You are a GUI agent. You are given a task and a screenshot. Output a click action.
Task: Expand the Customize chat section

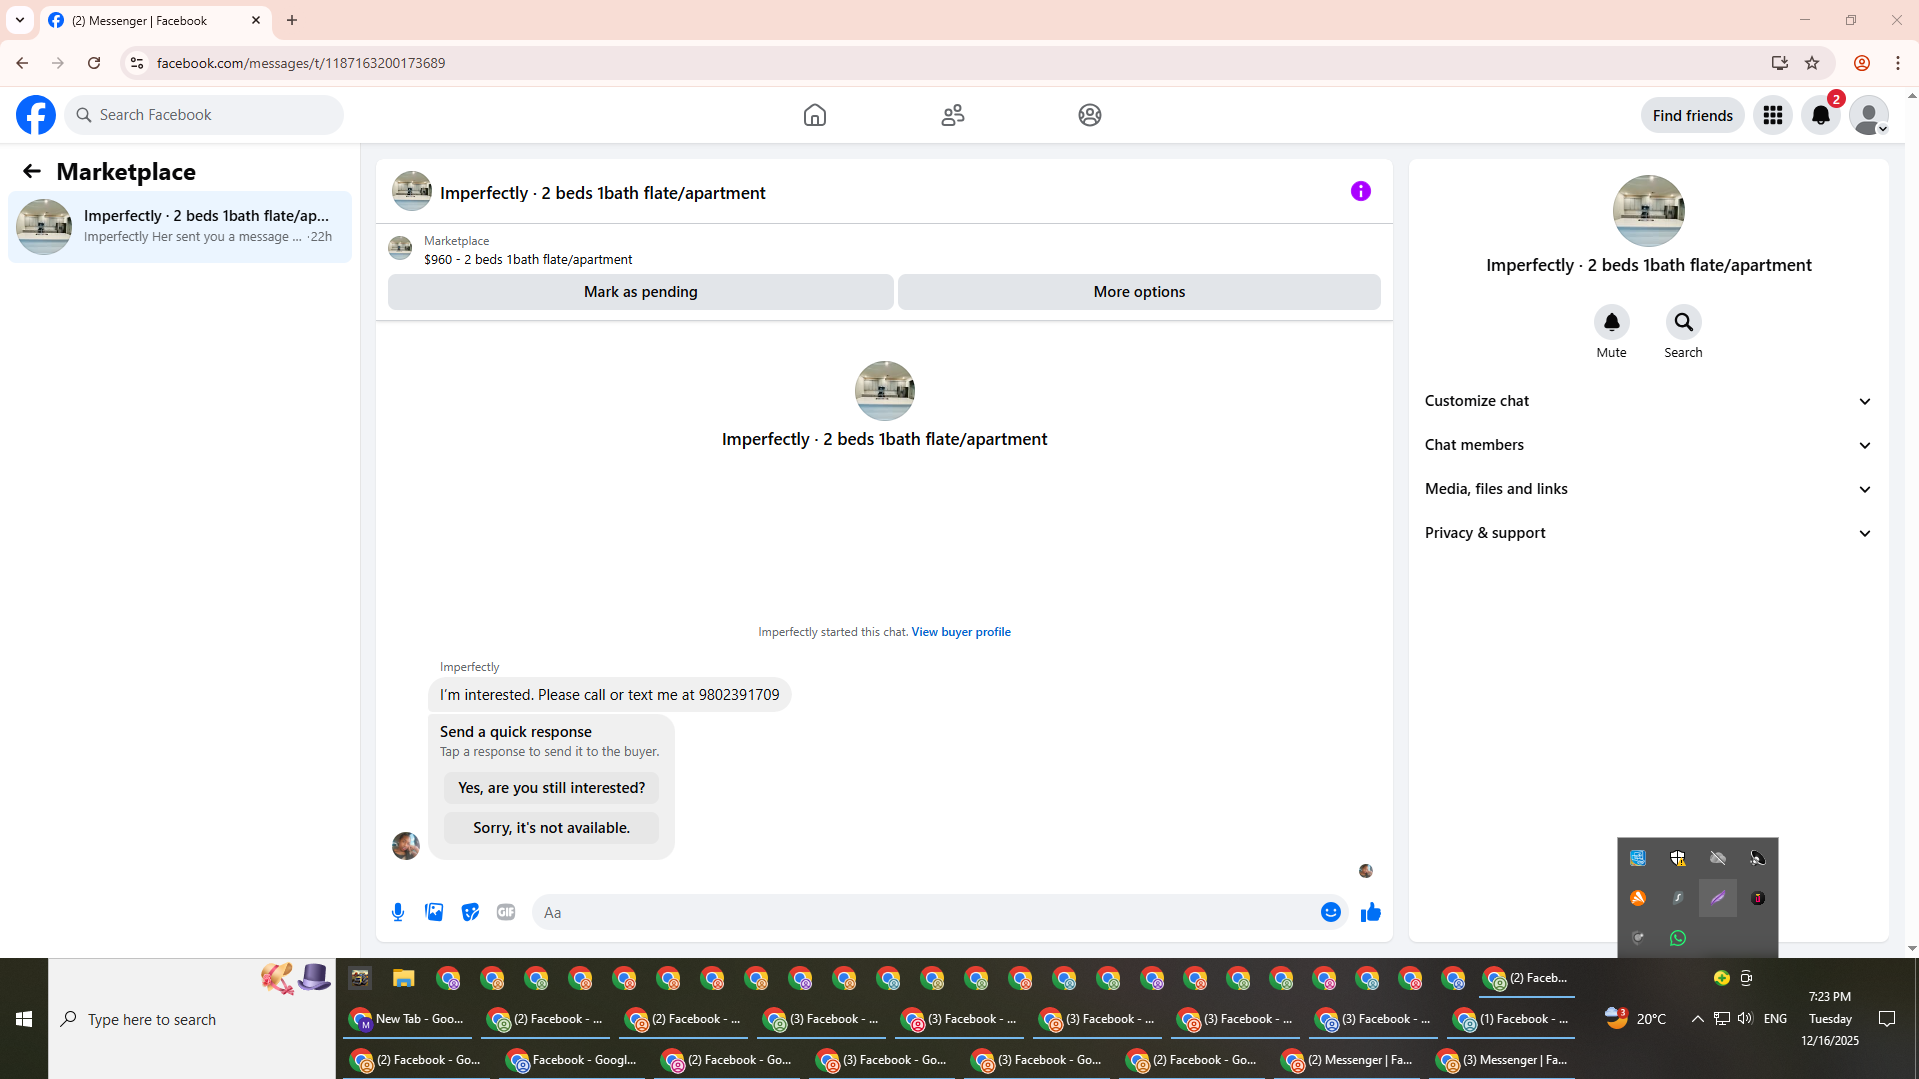click(1649, 401)
